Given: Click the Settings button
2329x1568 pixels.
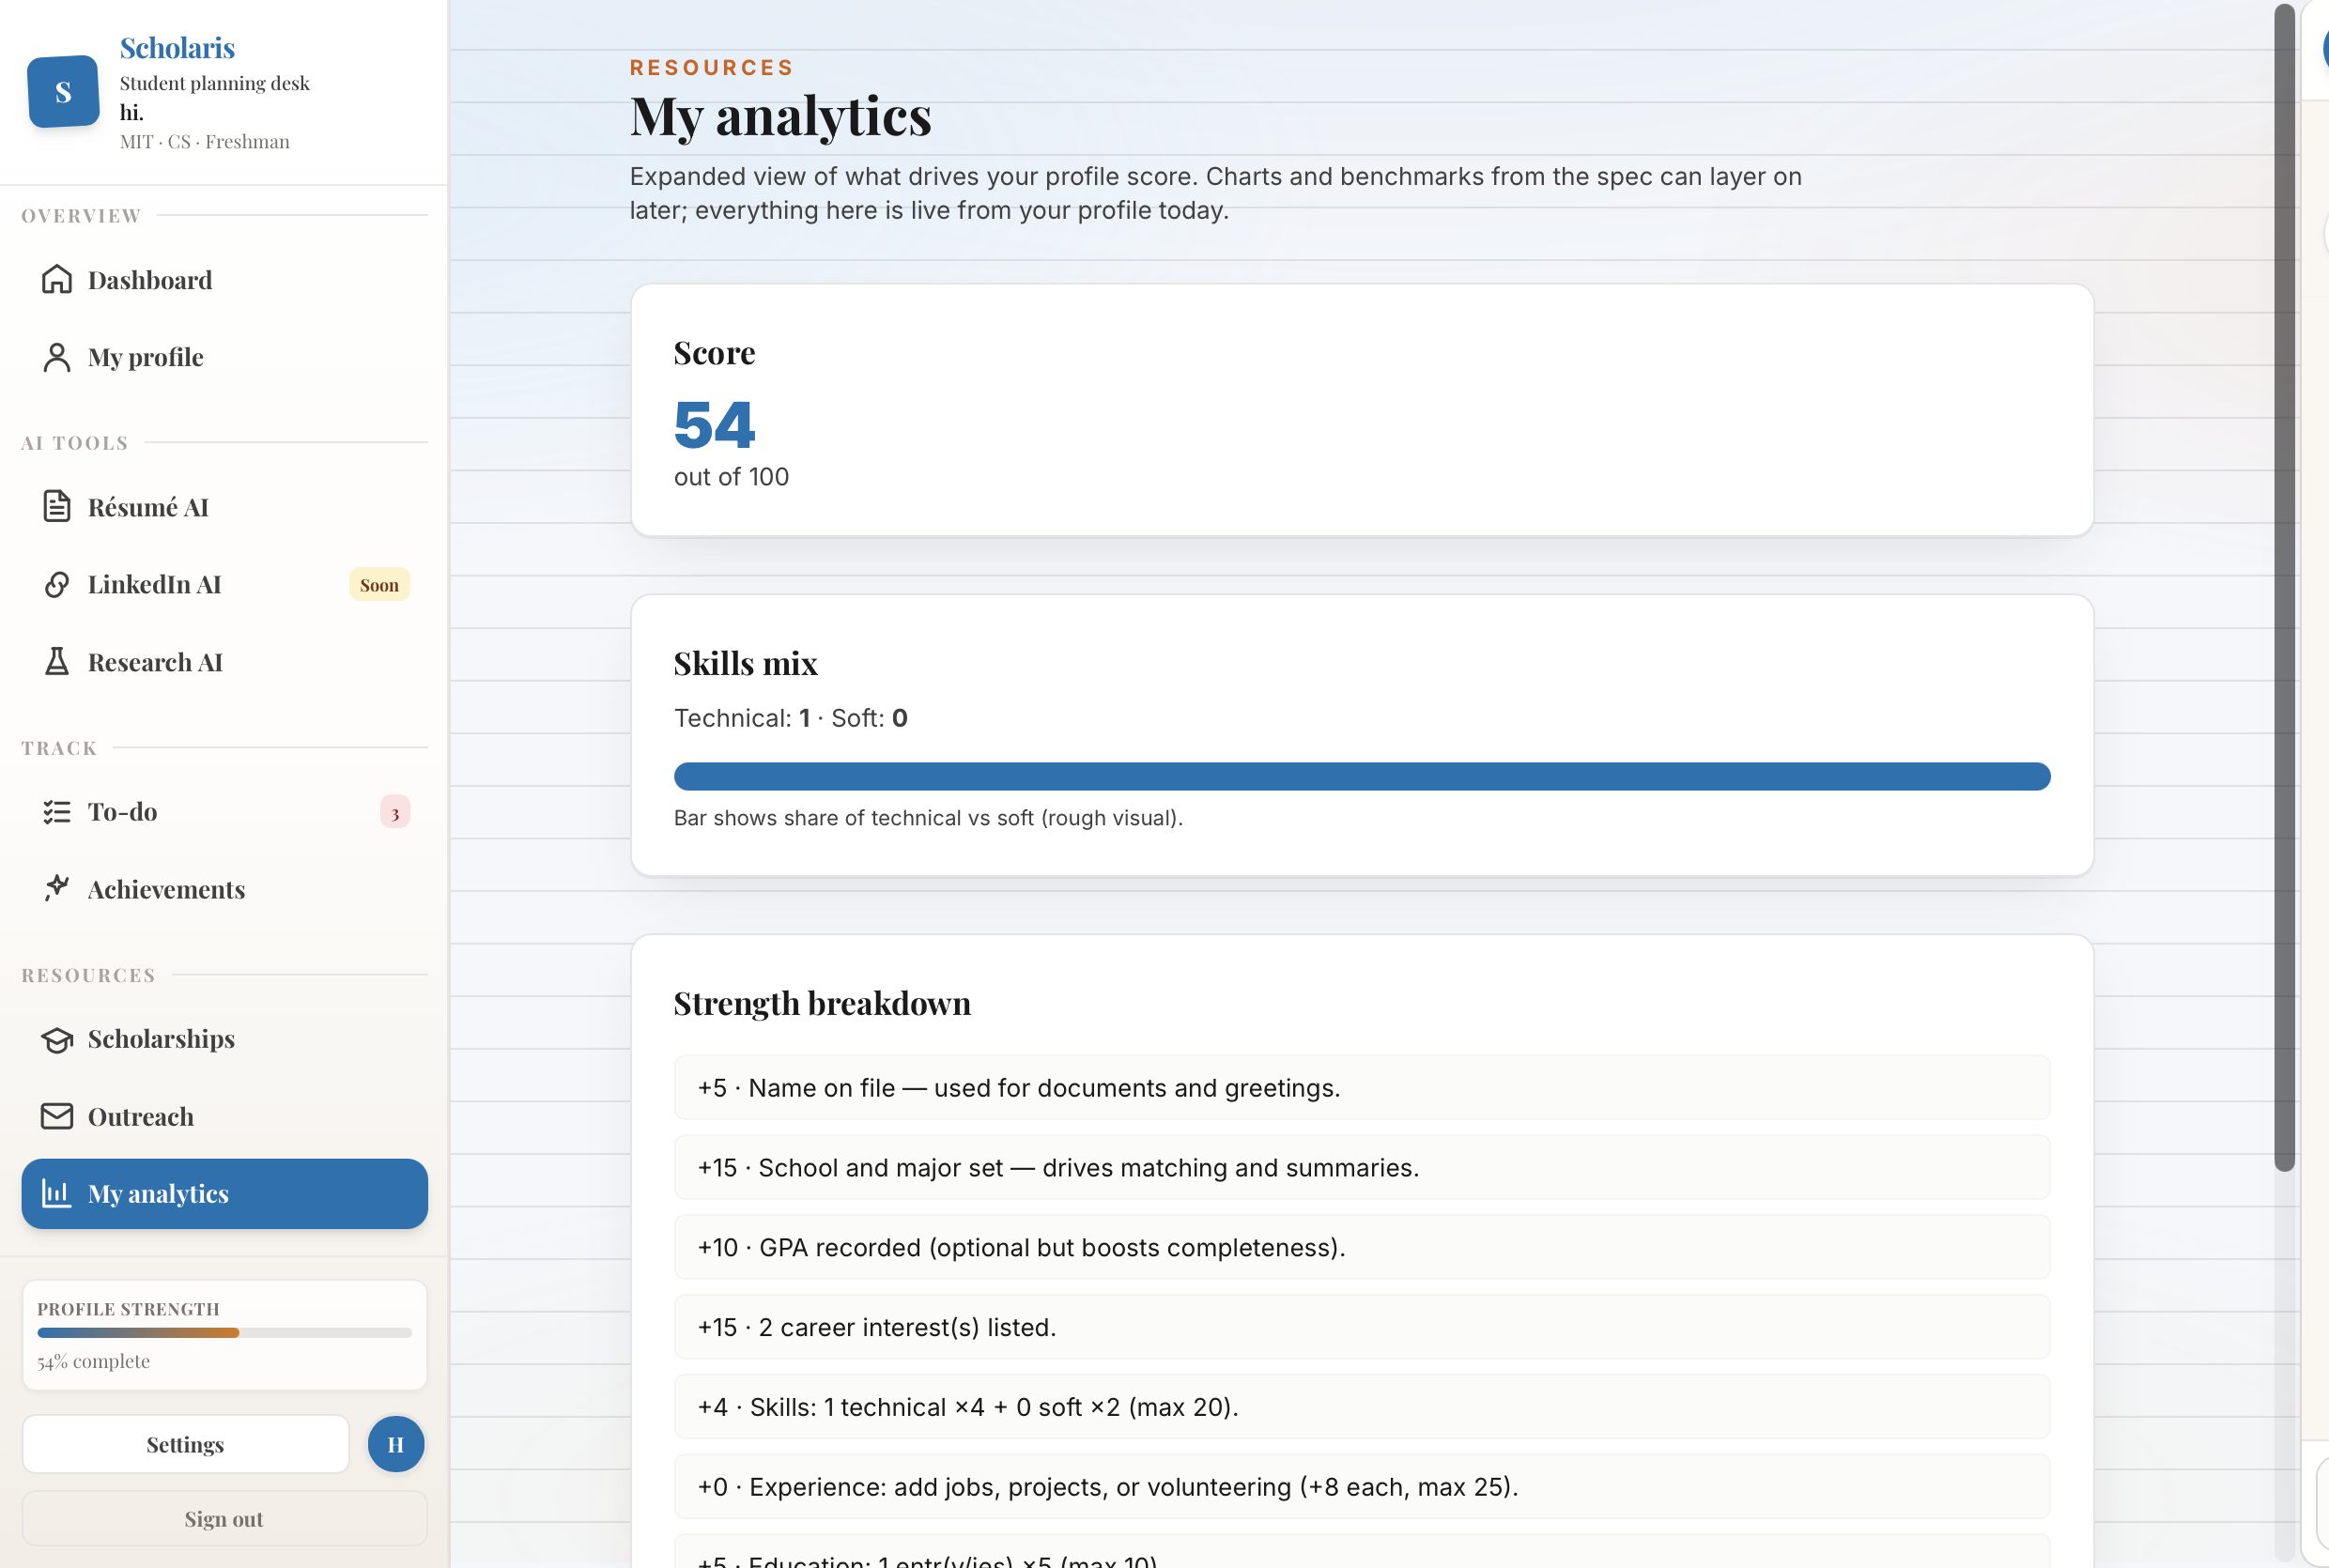Looking at the screenshot, I should tap(185, 1444).
